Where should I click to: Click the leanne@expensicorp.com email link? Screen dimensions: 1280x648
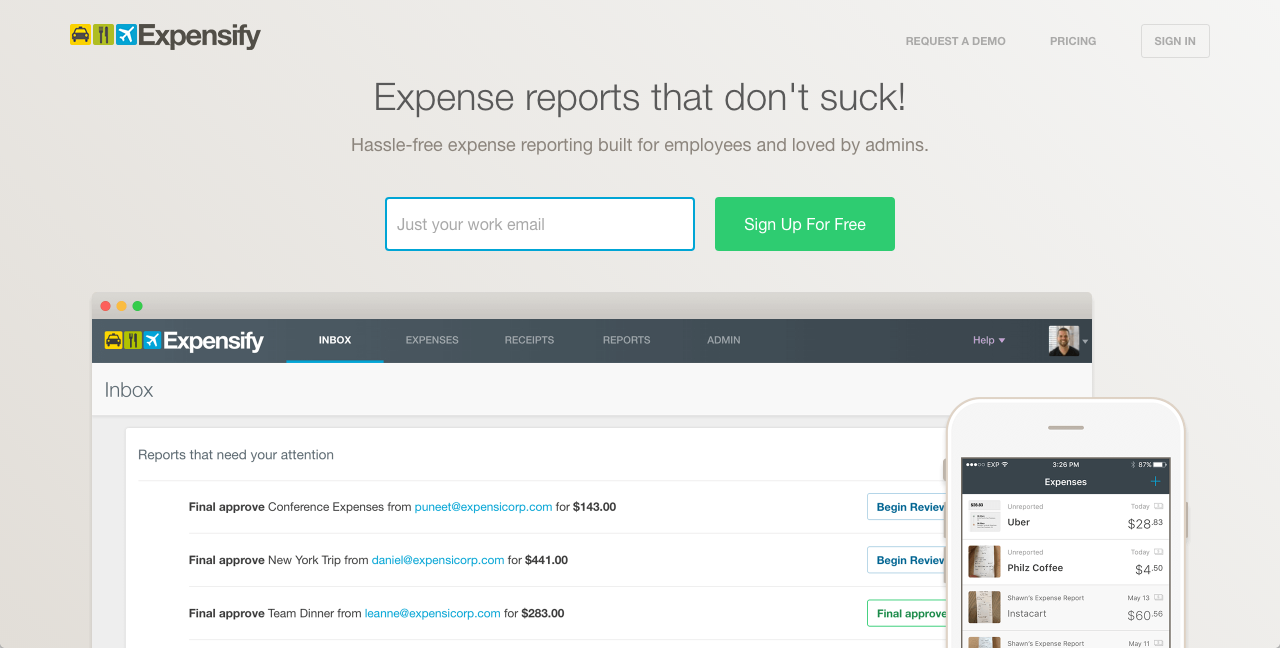point(432,613)
